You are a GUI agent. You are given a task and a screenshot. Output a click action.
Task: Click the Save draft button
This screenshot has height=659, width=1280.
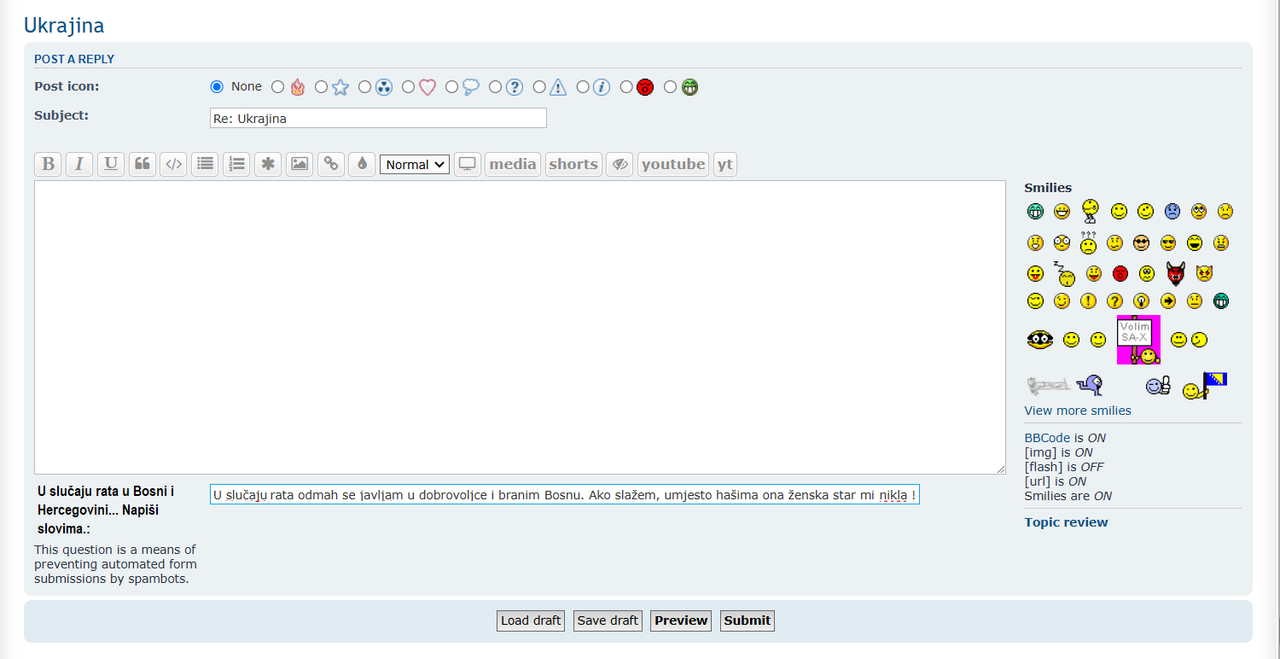[x=608, y=621]
